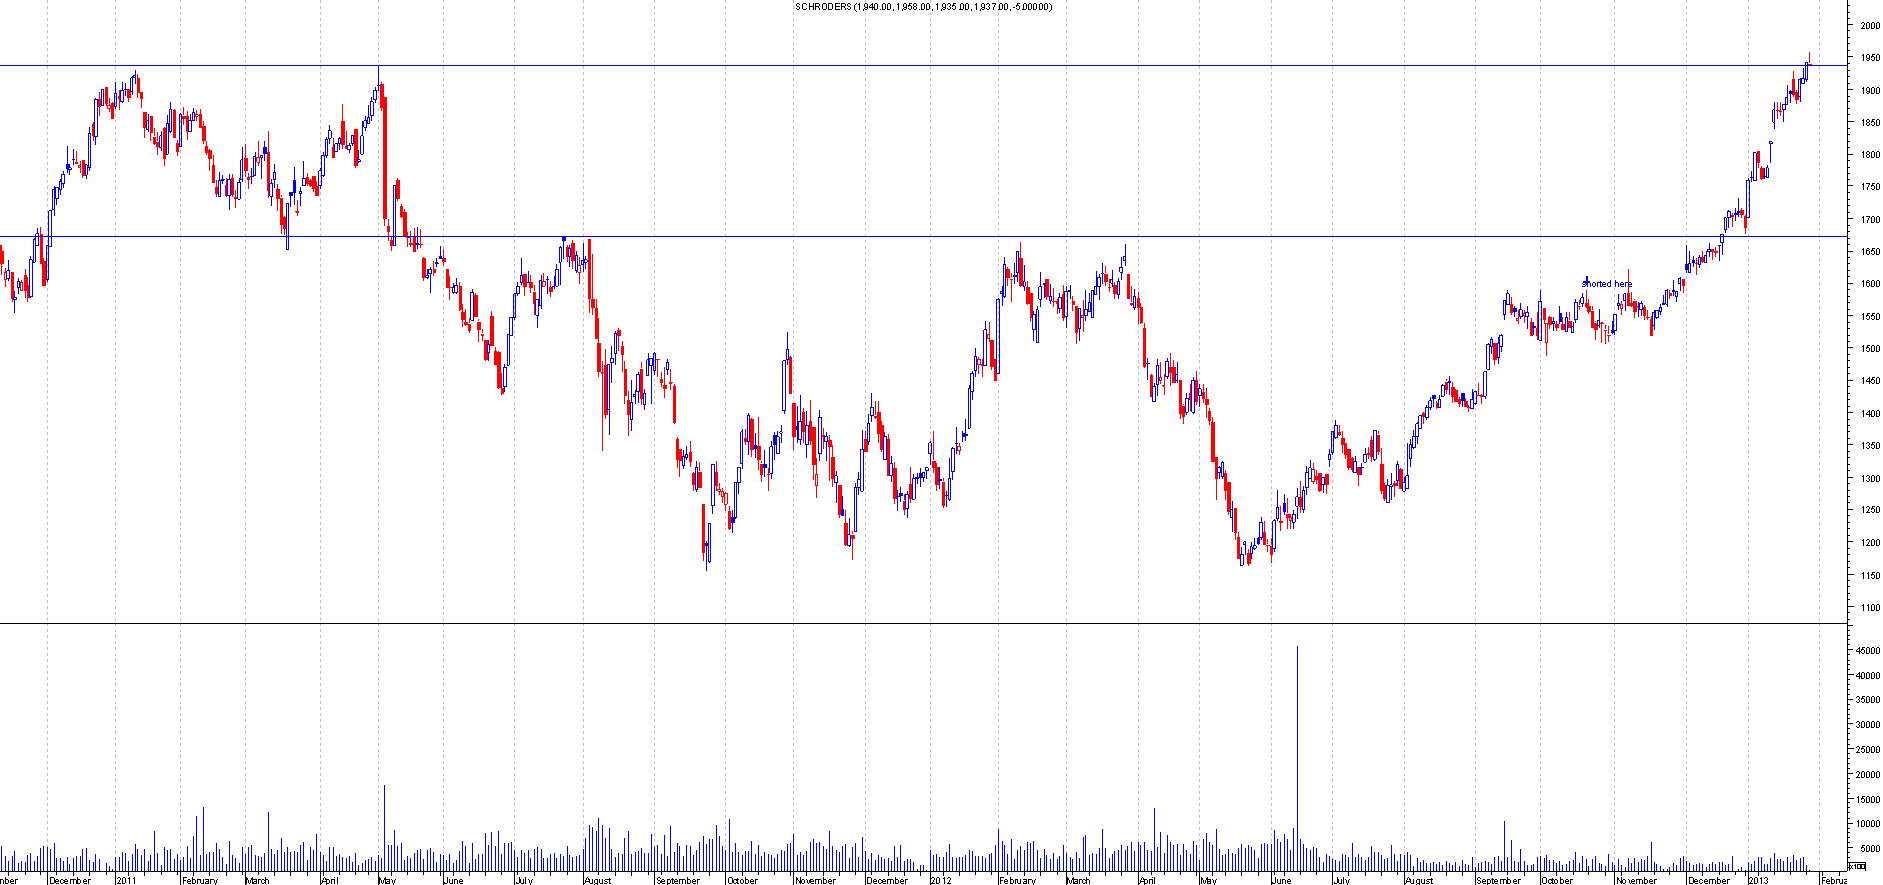The height and width of the screenshot is (885, 1883).
Task: Click the blue cross marker above 'shorted here'
Action: [1586, 280]
